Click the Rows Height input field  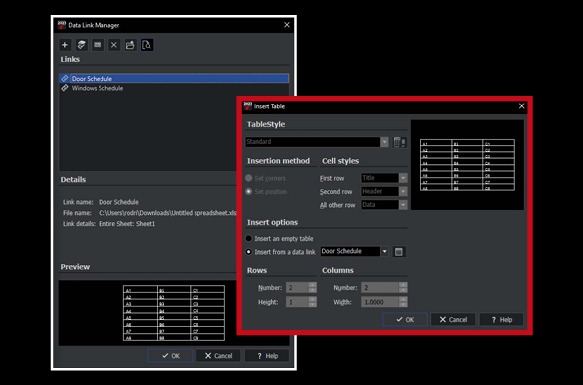[x=297, y=302]
